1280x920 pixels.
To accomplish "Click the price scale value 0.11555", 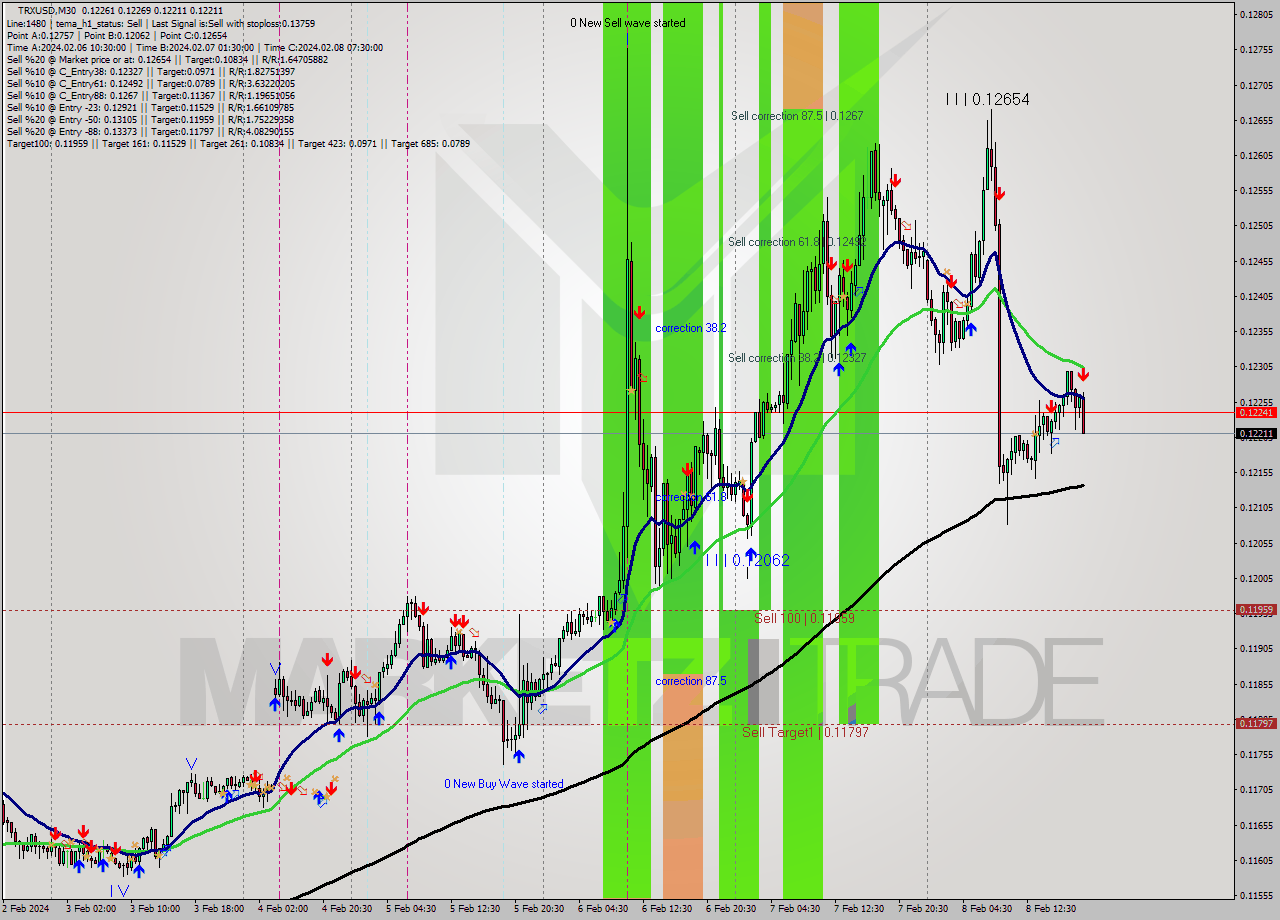I will coord(1256,895).
